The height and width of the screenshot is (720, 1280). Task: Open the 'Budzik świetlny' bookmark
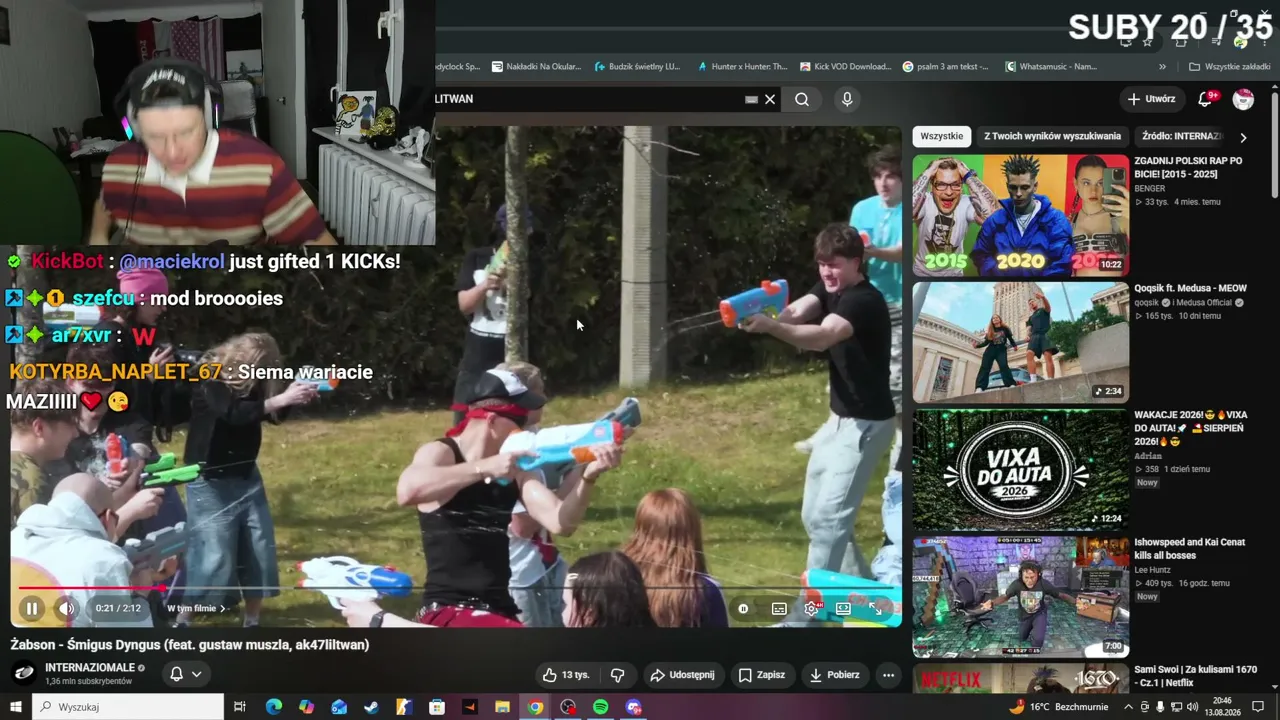637,67
